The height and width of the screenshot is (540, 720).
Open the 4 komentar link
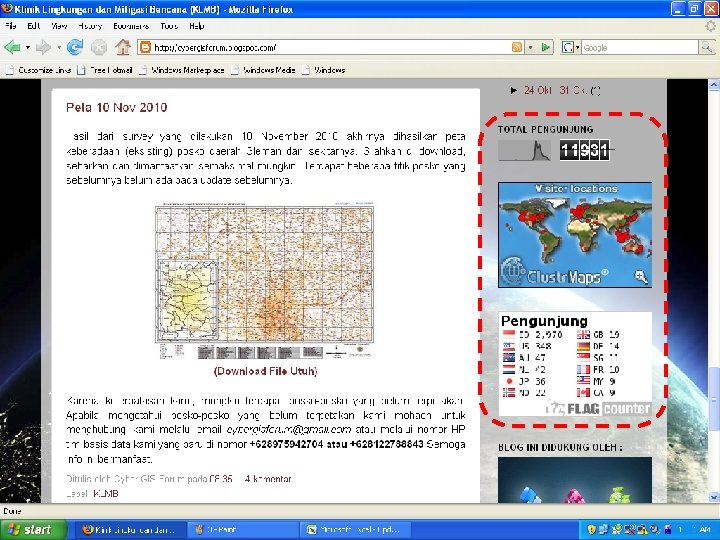[x=268, y=479]
